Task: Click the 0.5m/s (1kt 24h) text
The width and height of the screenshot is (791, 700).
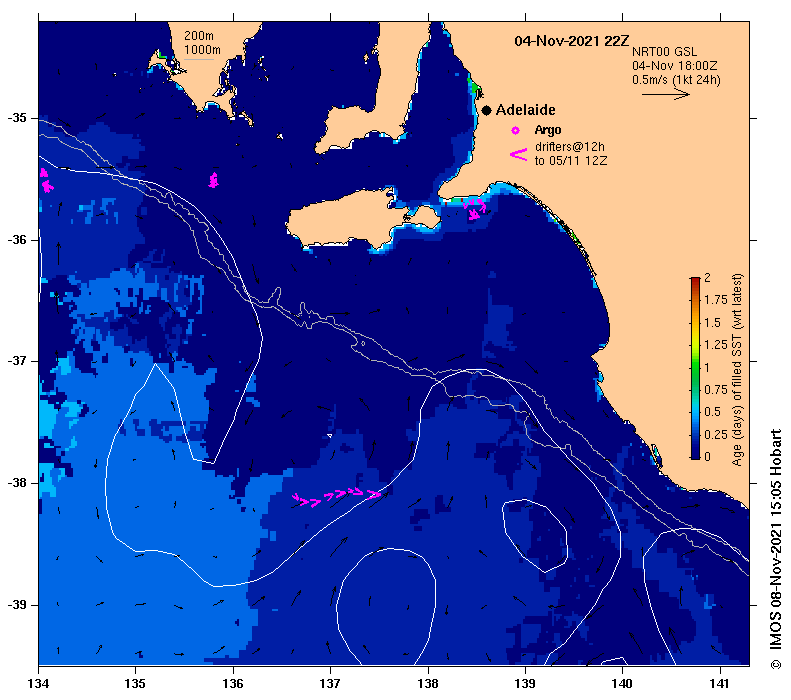Action: pos(676,80)
